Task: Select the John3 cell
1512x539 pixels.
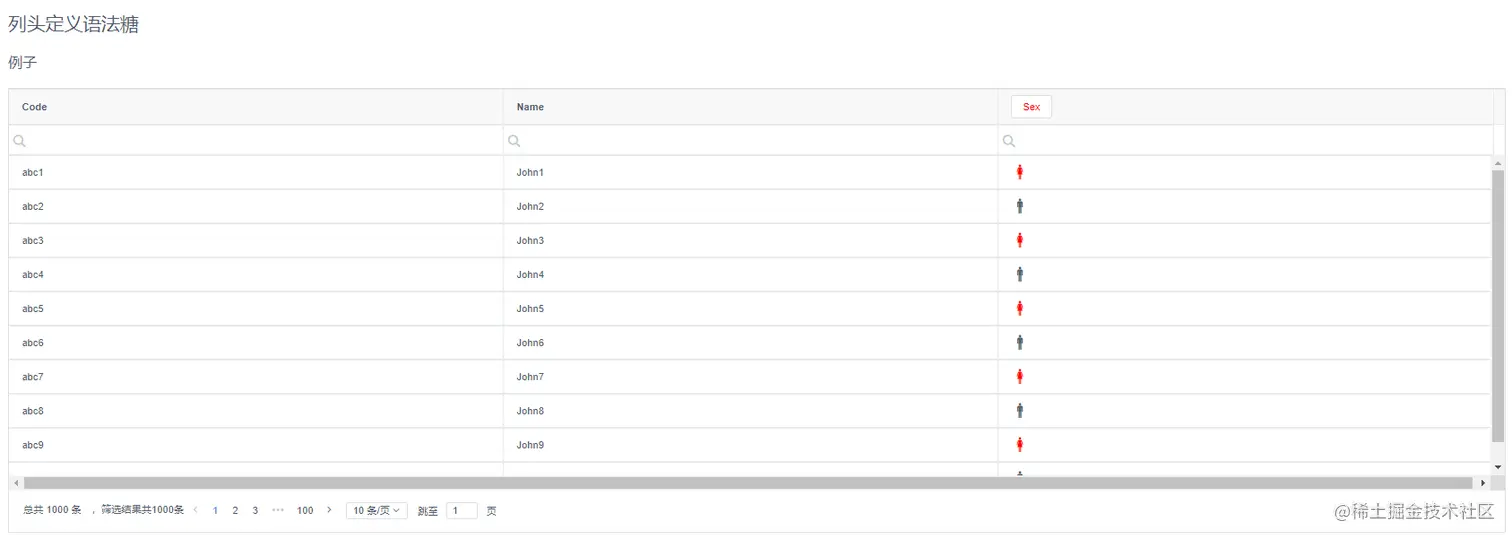Action: tap(751, 240)
